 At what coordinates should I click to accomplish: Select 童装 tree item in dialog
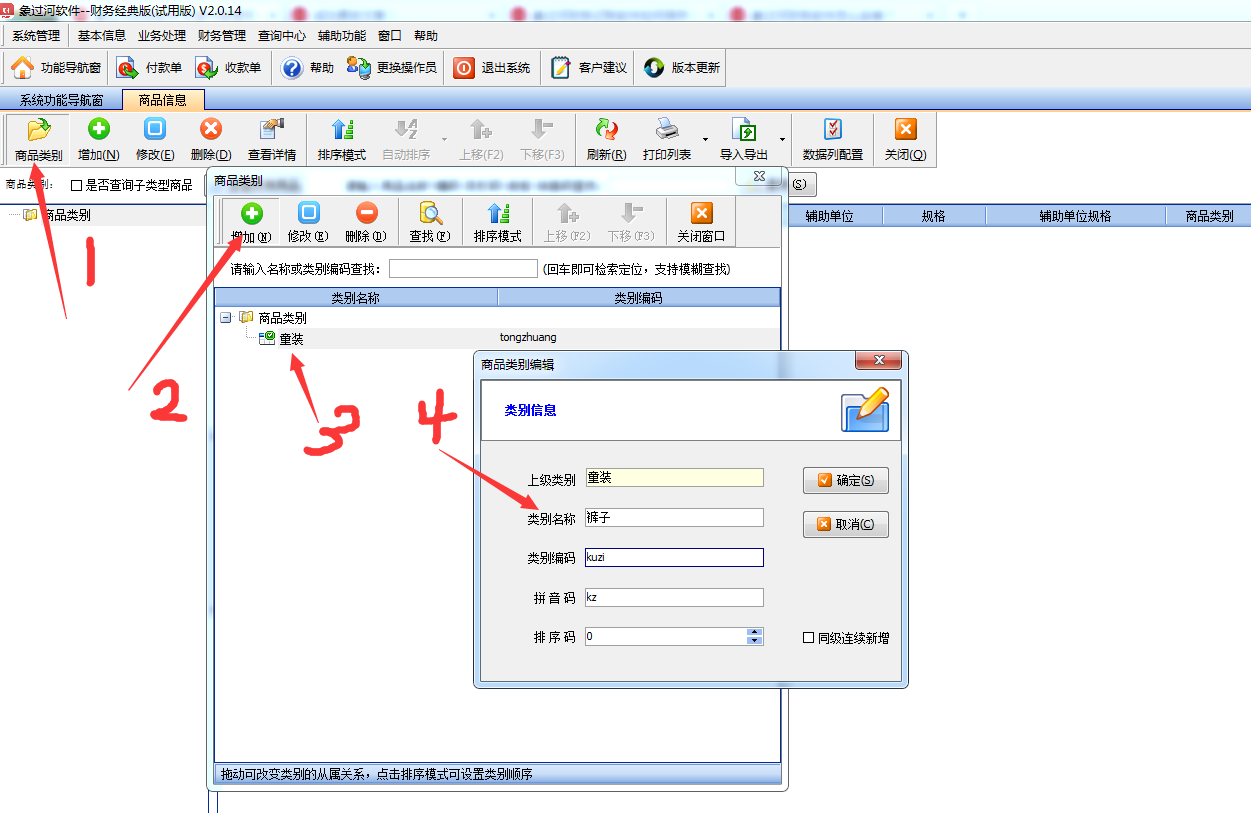click(x=291, y=339)
